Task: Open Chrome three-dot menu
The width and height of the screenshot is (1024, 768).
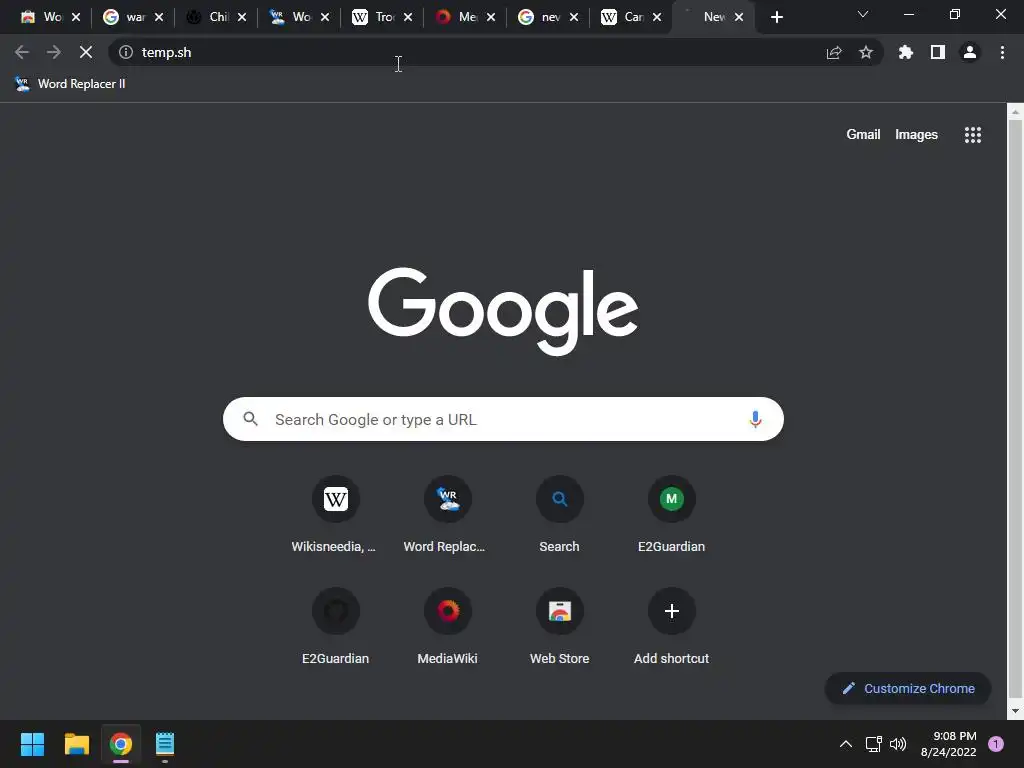Action: click(x=1002, y=52)
